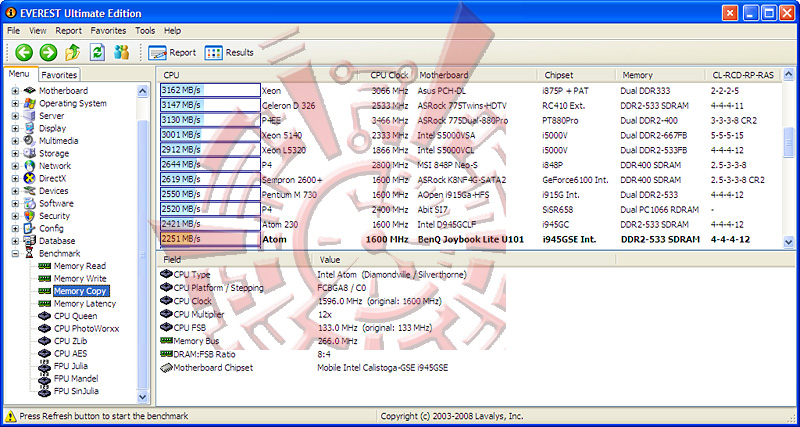Sort by Memory column header
The height and width of the screenshot is (427, 800).
coord(637,75)
